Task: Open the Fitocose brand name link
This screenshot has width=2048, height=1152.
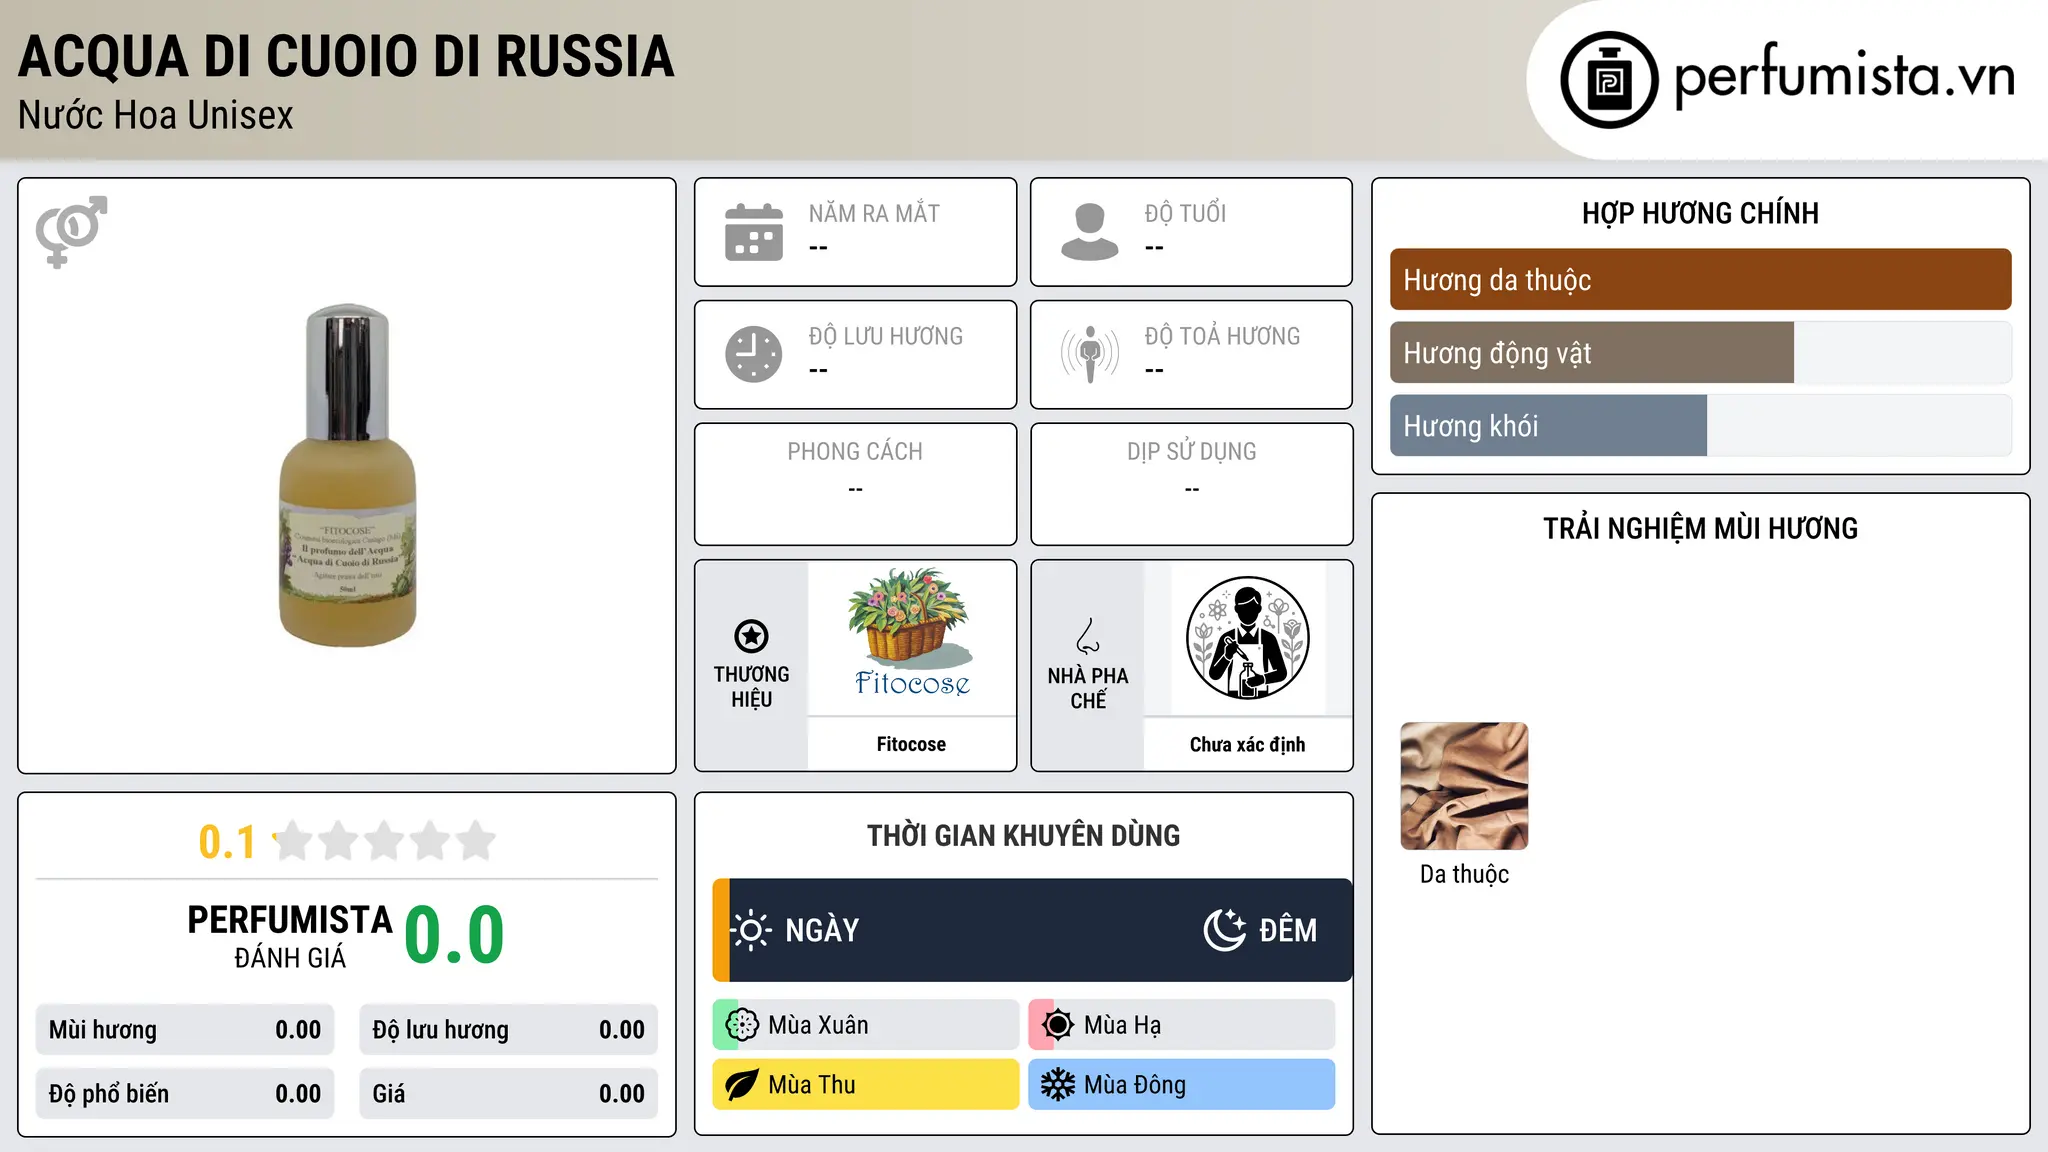Action: point(911,744)
